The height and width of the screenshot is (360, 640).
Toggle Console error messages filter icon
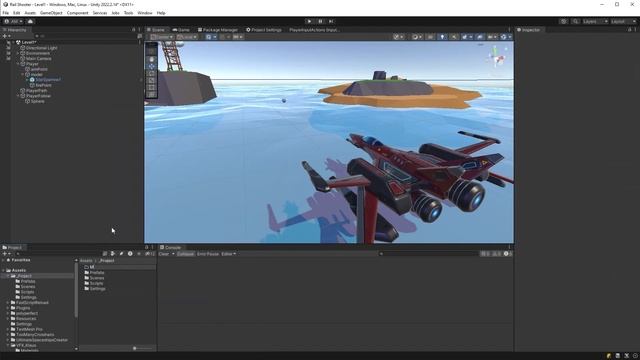507,254
